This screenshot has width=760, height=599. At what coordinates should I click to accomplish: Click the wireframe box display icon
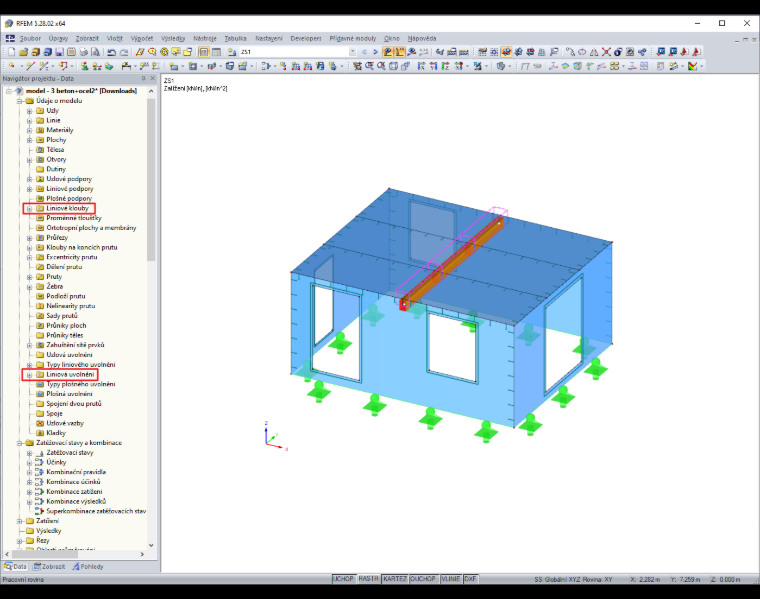pos(393,66)
